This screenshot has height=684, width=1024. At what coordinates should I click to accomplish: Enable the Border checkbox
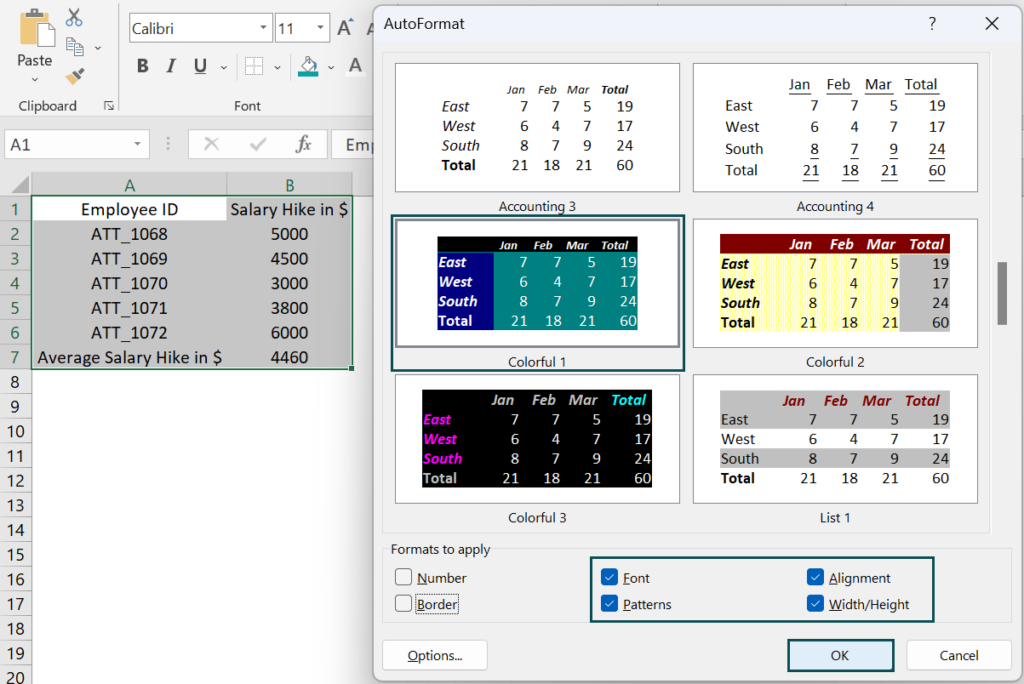pos(404,604)
